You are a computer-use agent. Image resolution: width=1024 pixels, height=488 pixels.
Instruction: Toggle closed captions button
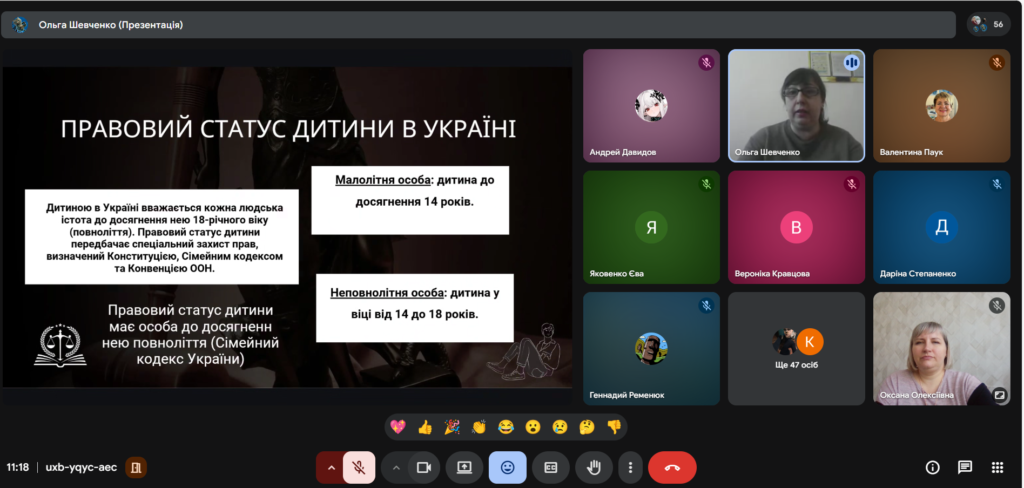coord(550,467)
